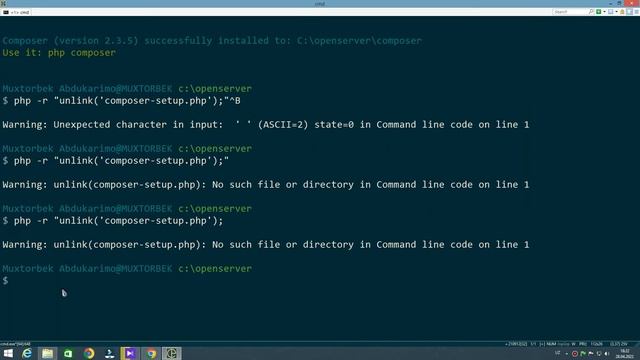Click the new console green plus icon
The width and height of the screenshot is (640, 360).
point(598,12)
